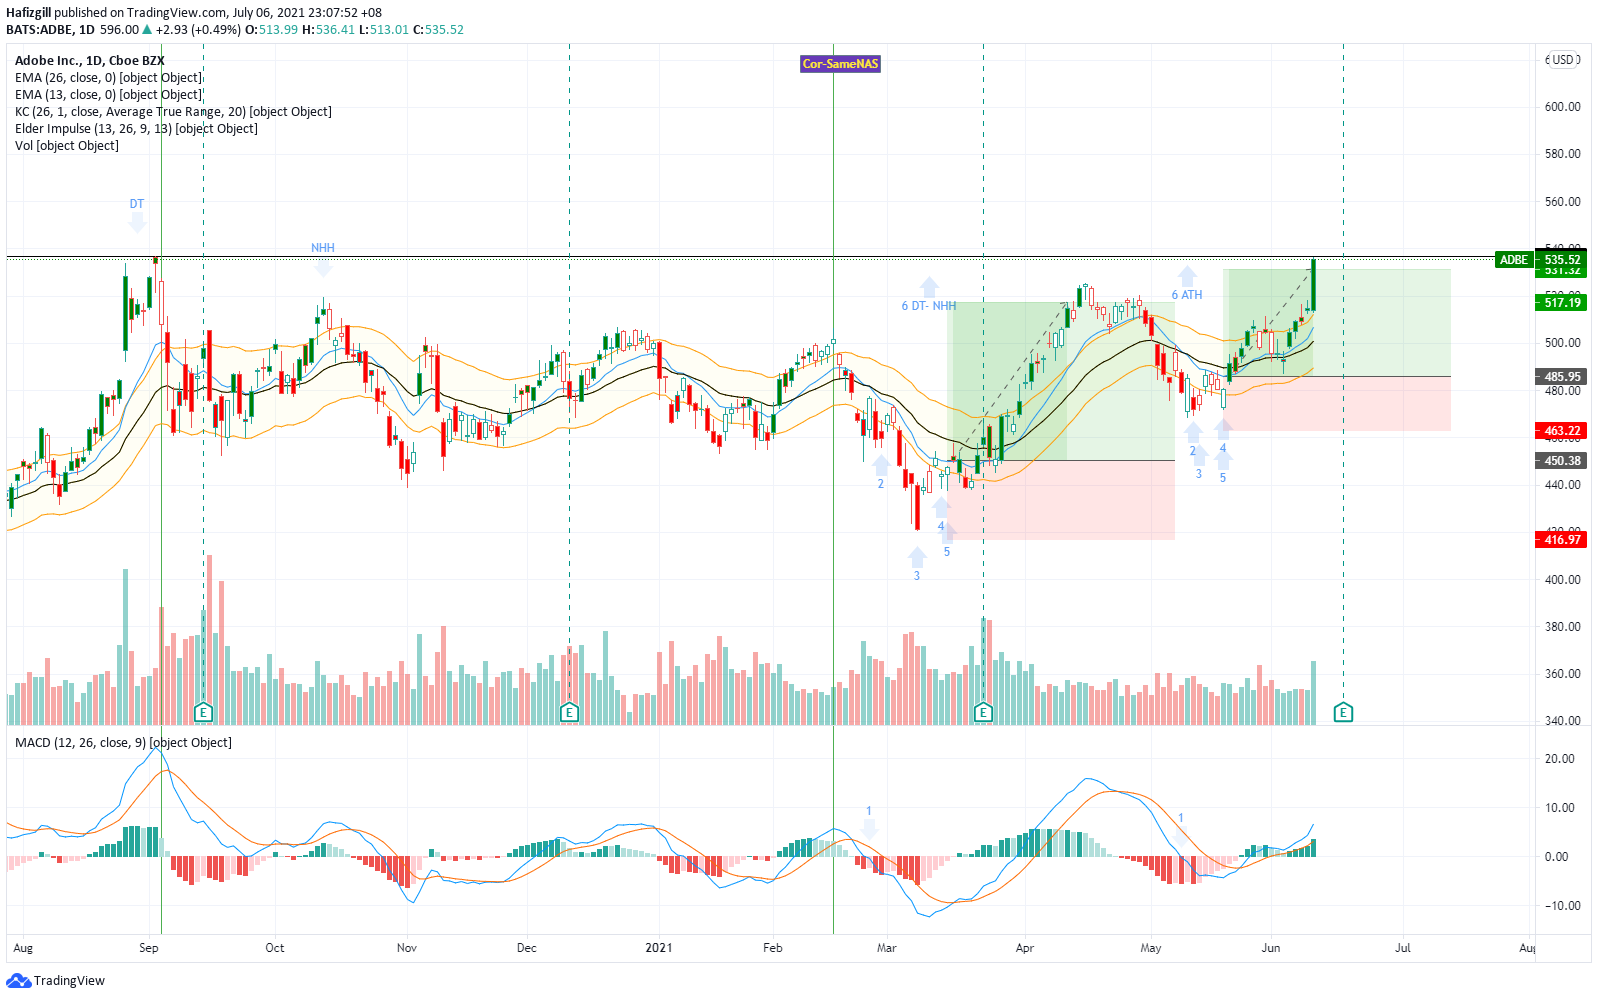Click the 2021 label on the time axis
Screen dimensions: 1598x999
click(x=659, y=948)
